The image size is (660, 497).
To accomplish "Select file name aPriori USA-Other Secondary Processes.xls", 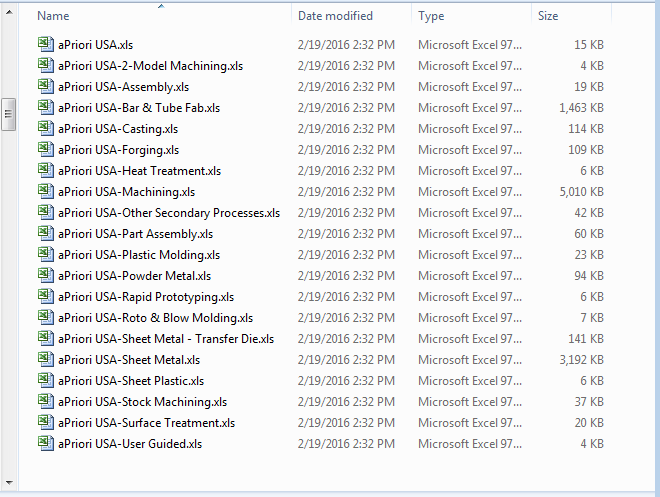I will click(x=169, y=213).
